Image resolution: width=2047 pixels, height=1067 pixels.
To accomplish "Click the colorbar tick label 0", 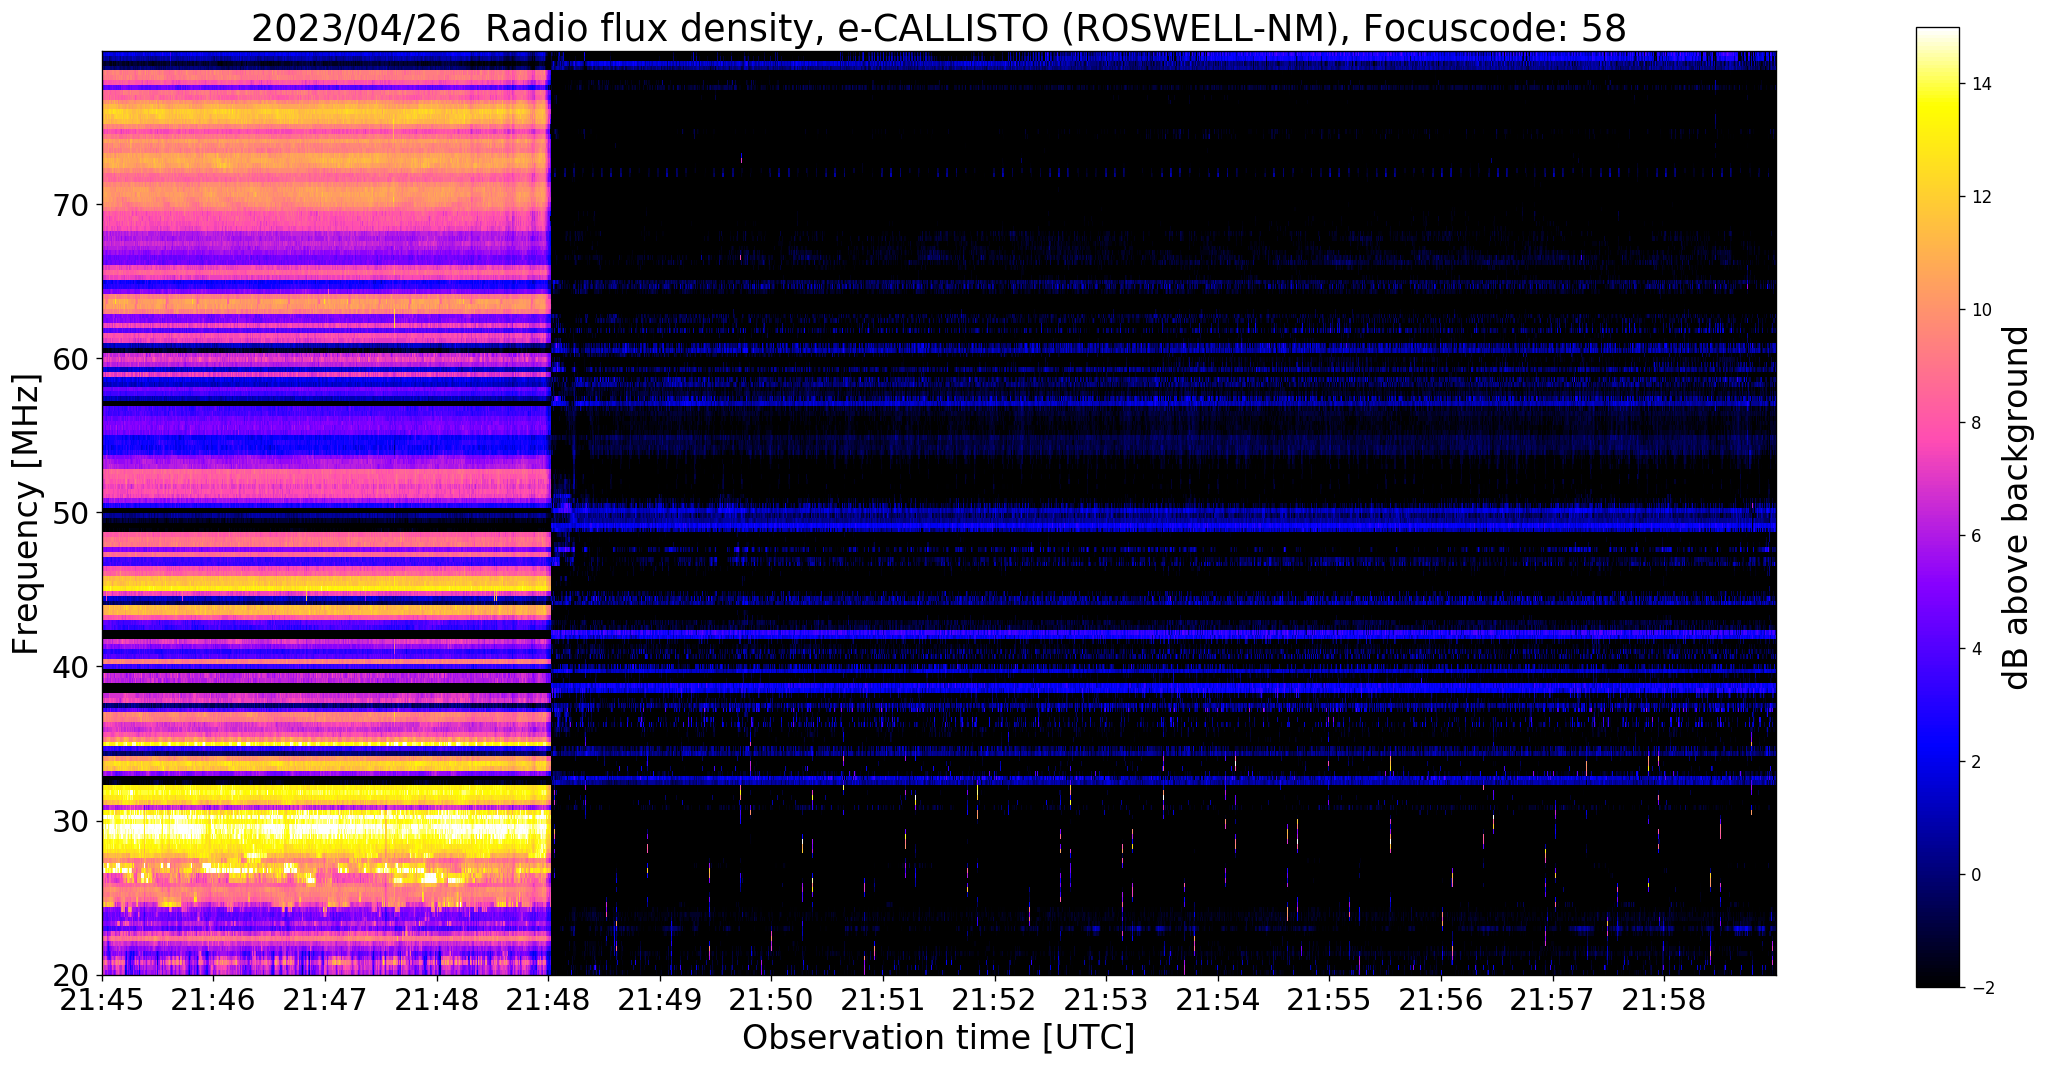I will pyautogui.click(x=1976, y=875).
